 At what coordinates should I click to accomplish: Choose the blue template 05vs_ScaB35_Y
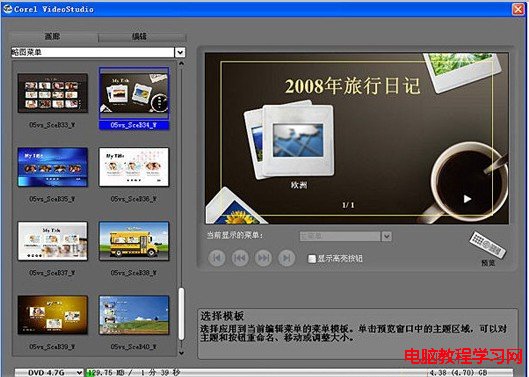[53, 167]
